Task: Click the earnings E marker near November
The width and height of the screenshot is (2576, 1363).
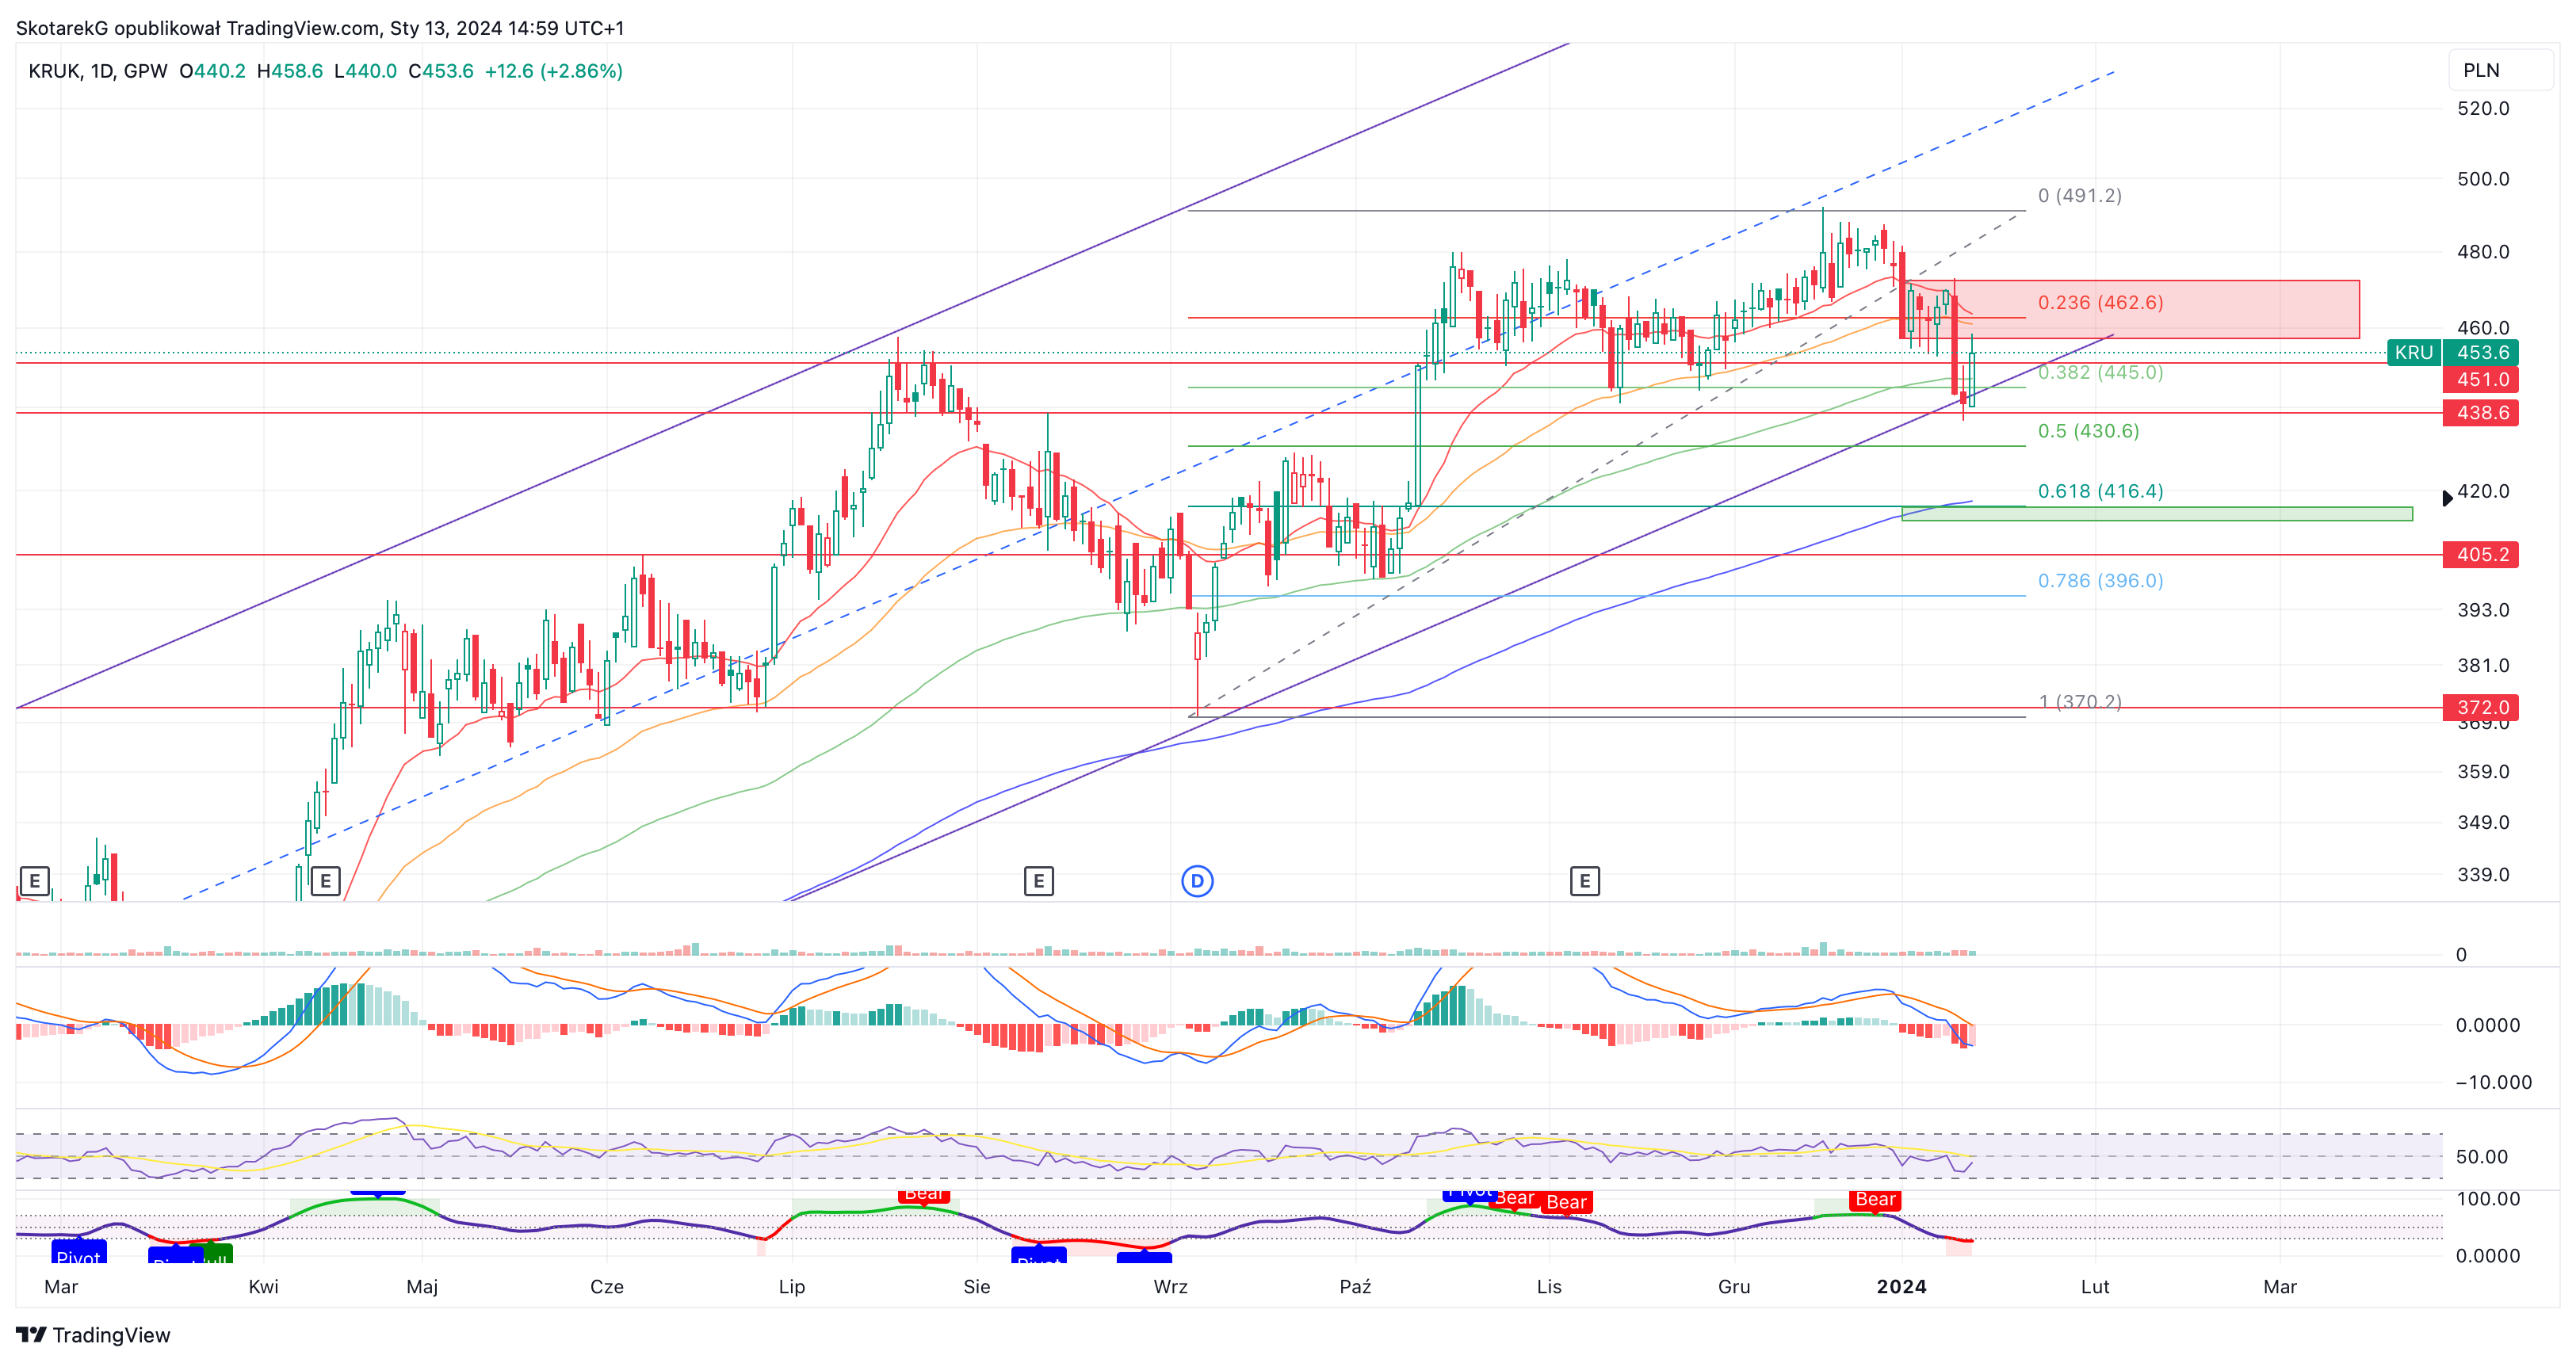Action: [1585, 881]
